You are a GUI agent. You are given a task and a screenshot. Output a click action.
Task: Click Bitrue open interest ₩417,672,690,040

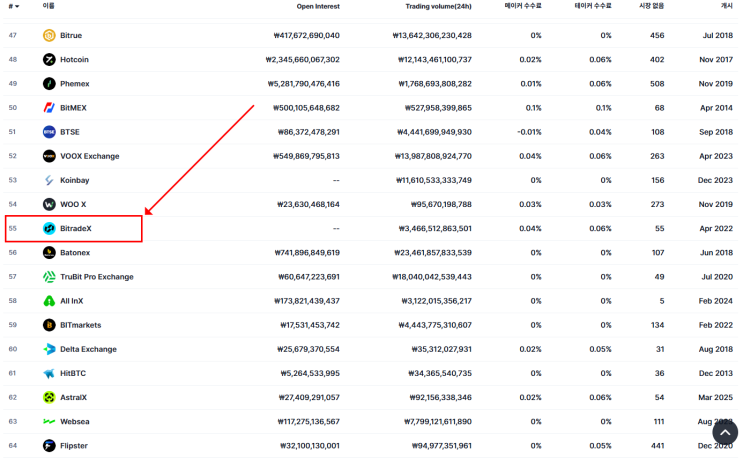point(307,36)
